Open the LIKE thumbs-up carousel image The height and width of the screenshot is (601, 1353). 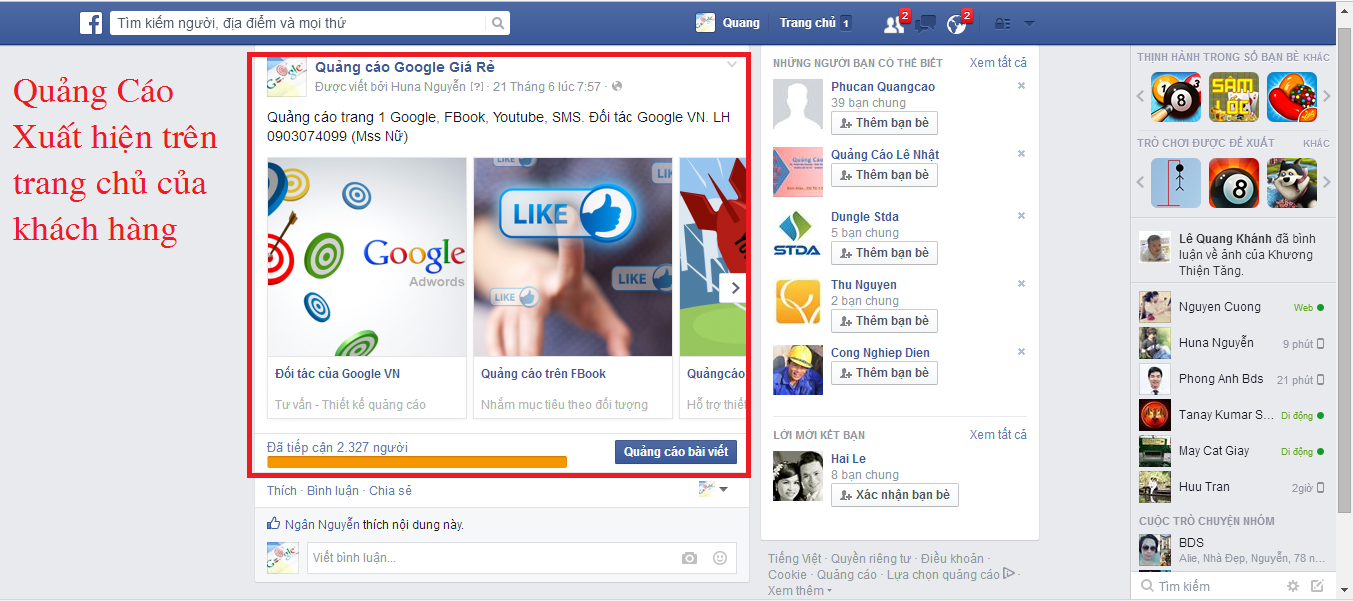(573, 257)
